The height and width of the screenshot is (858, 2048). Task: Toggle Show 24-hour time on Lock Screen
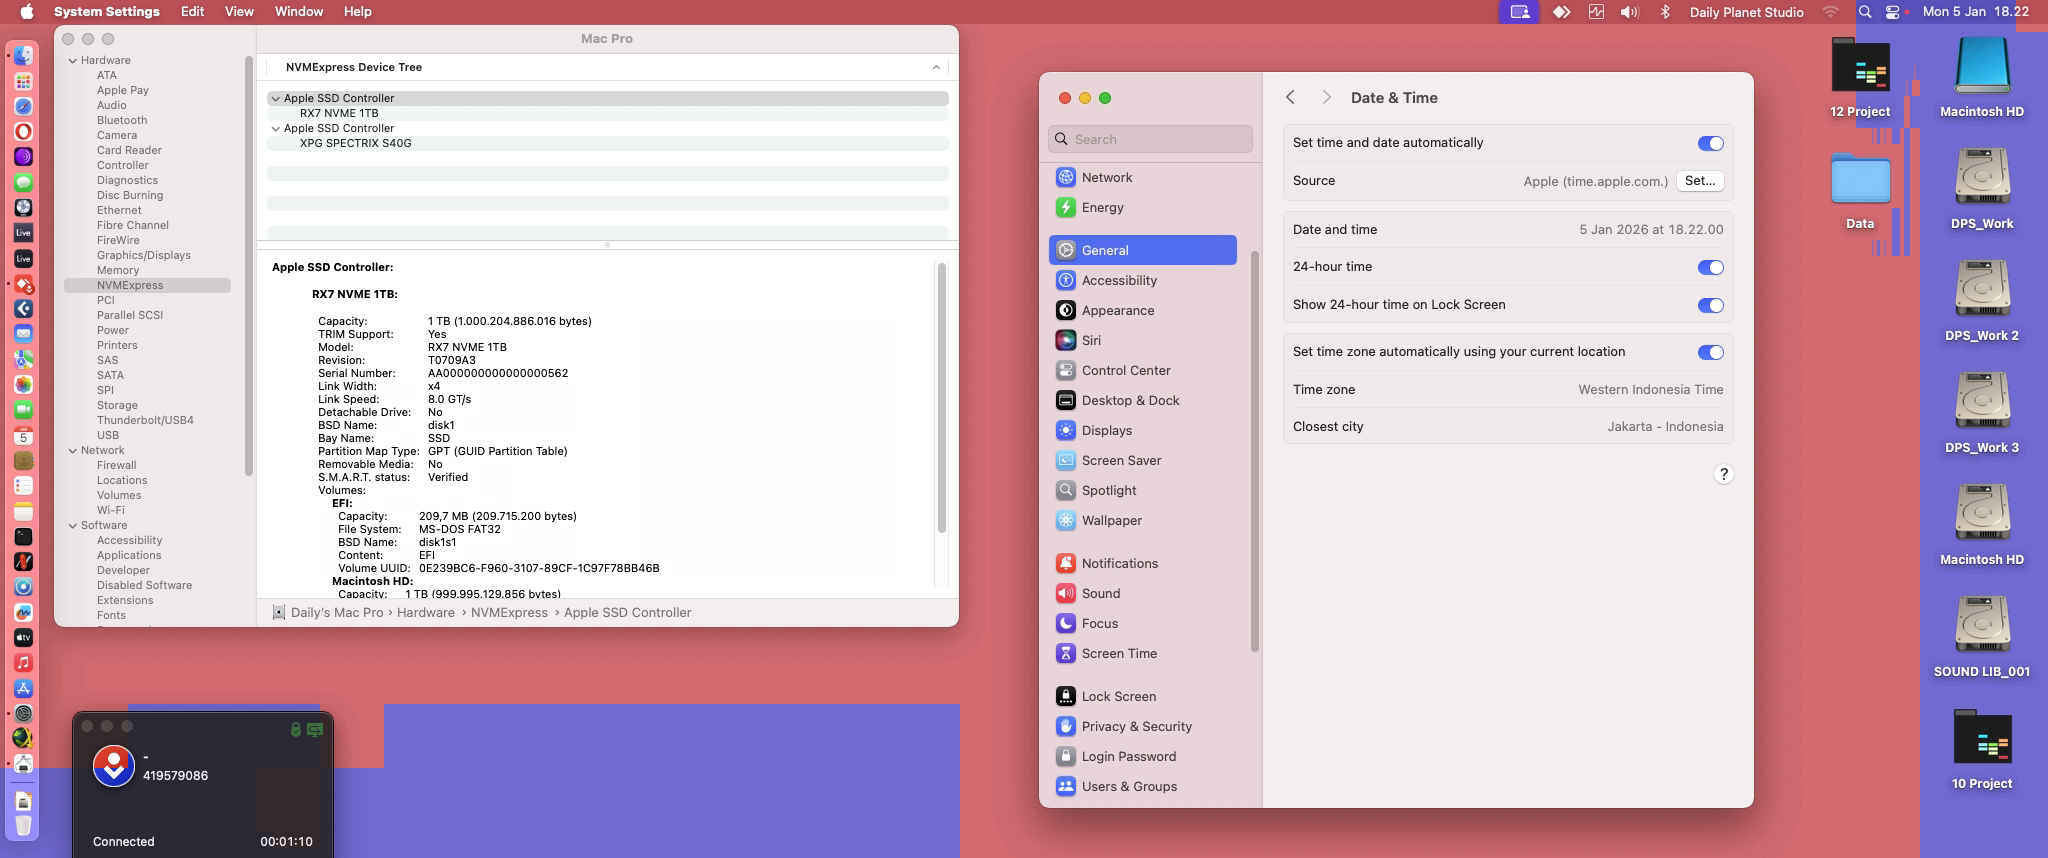pyautogui.click(x=1710, y=305)
